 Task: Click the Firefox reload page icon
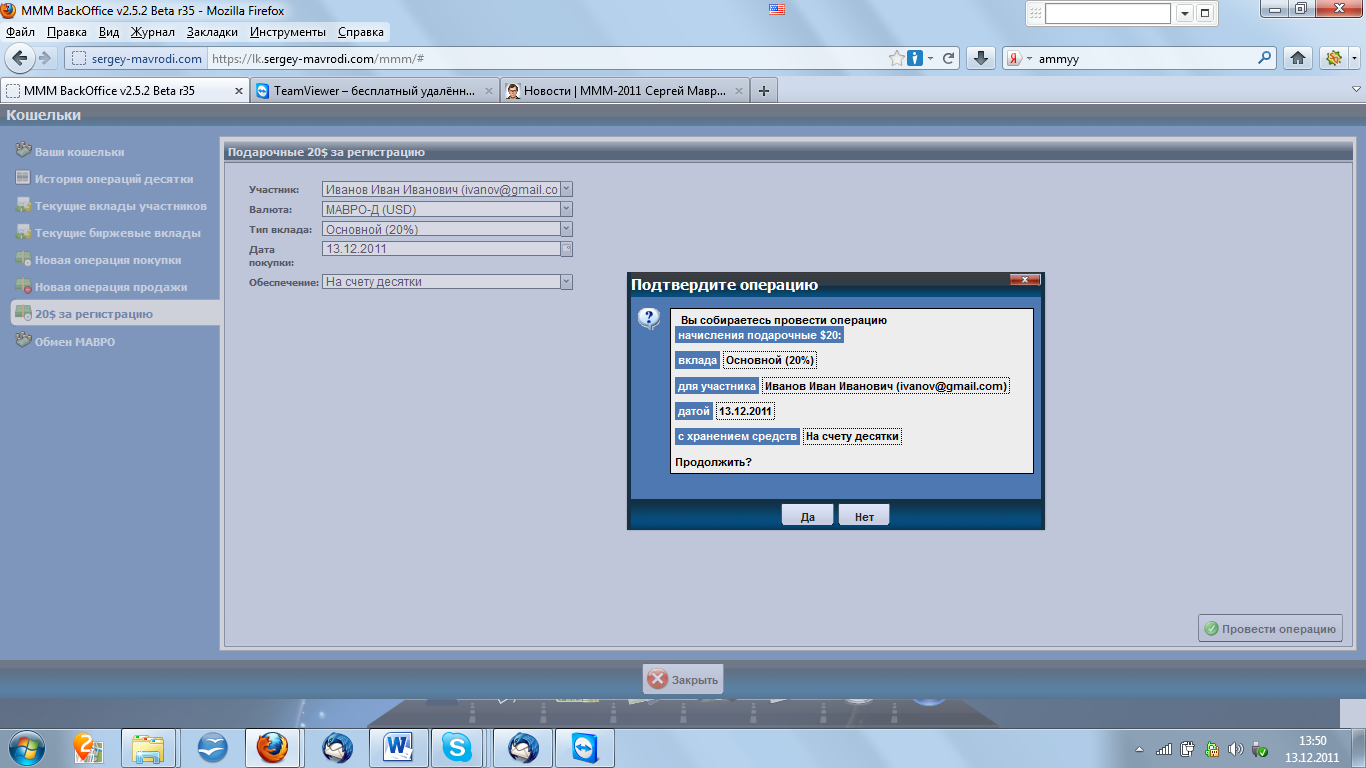click(x=949, y=58)
